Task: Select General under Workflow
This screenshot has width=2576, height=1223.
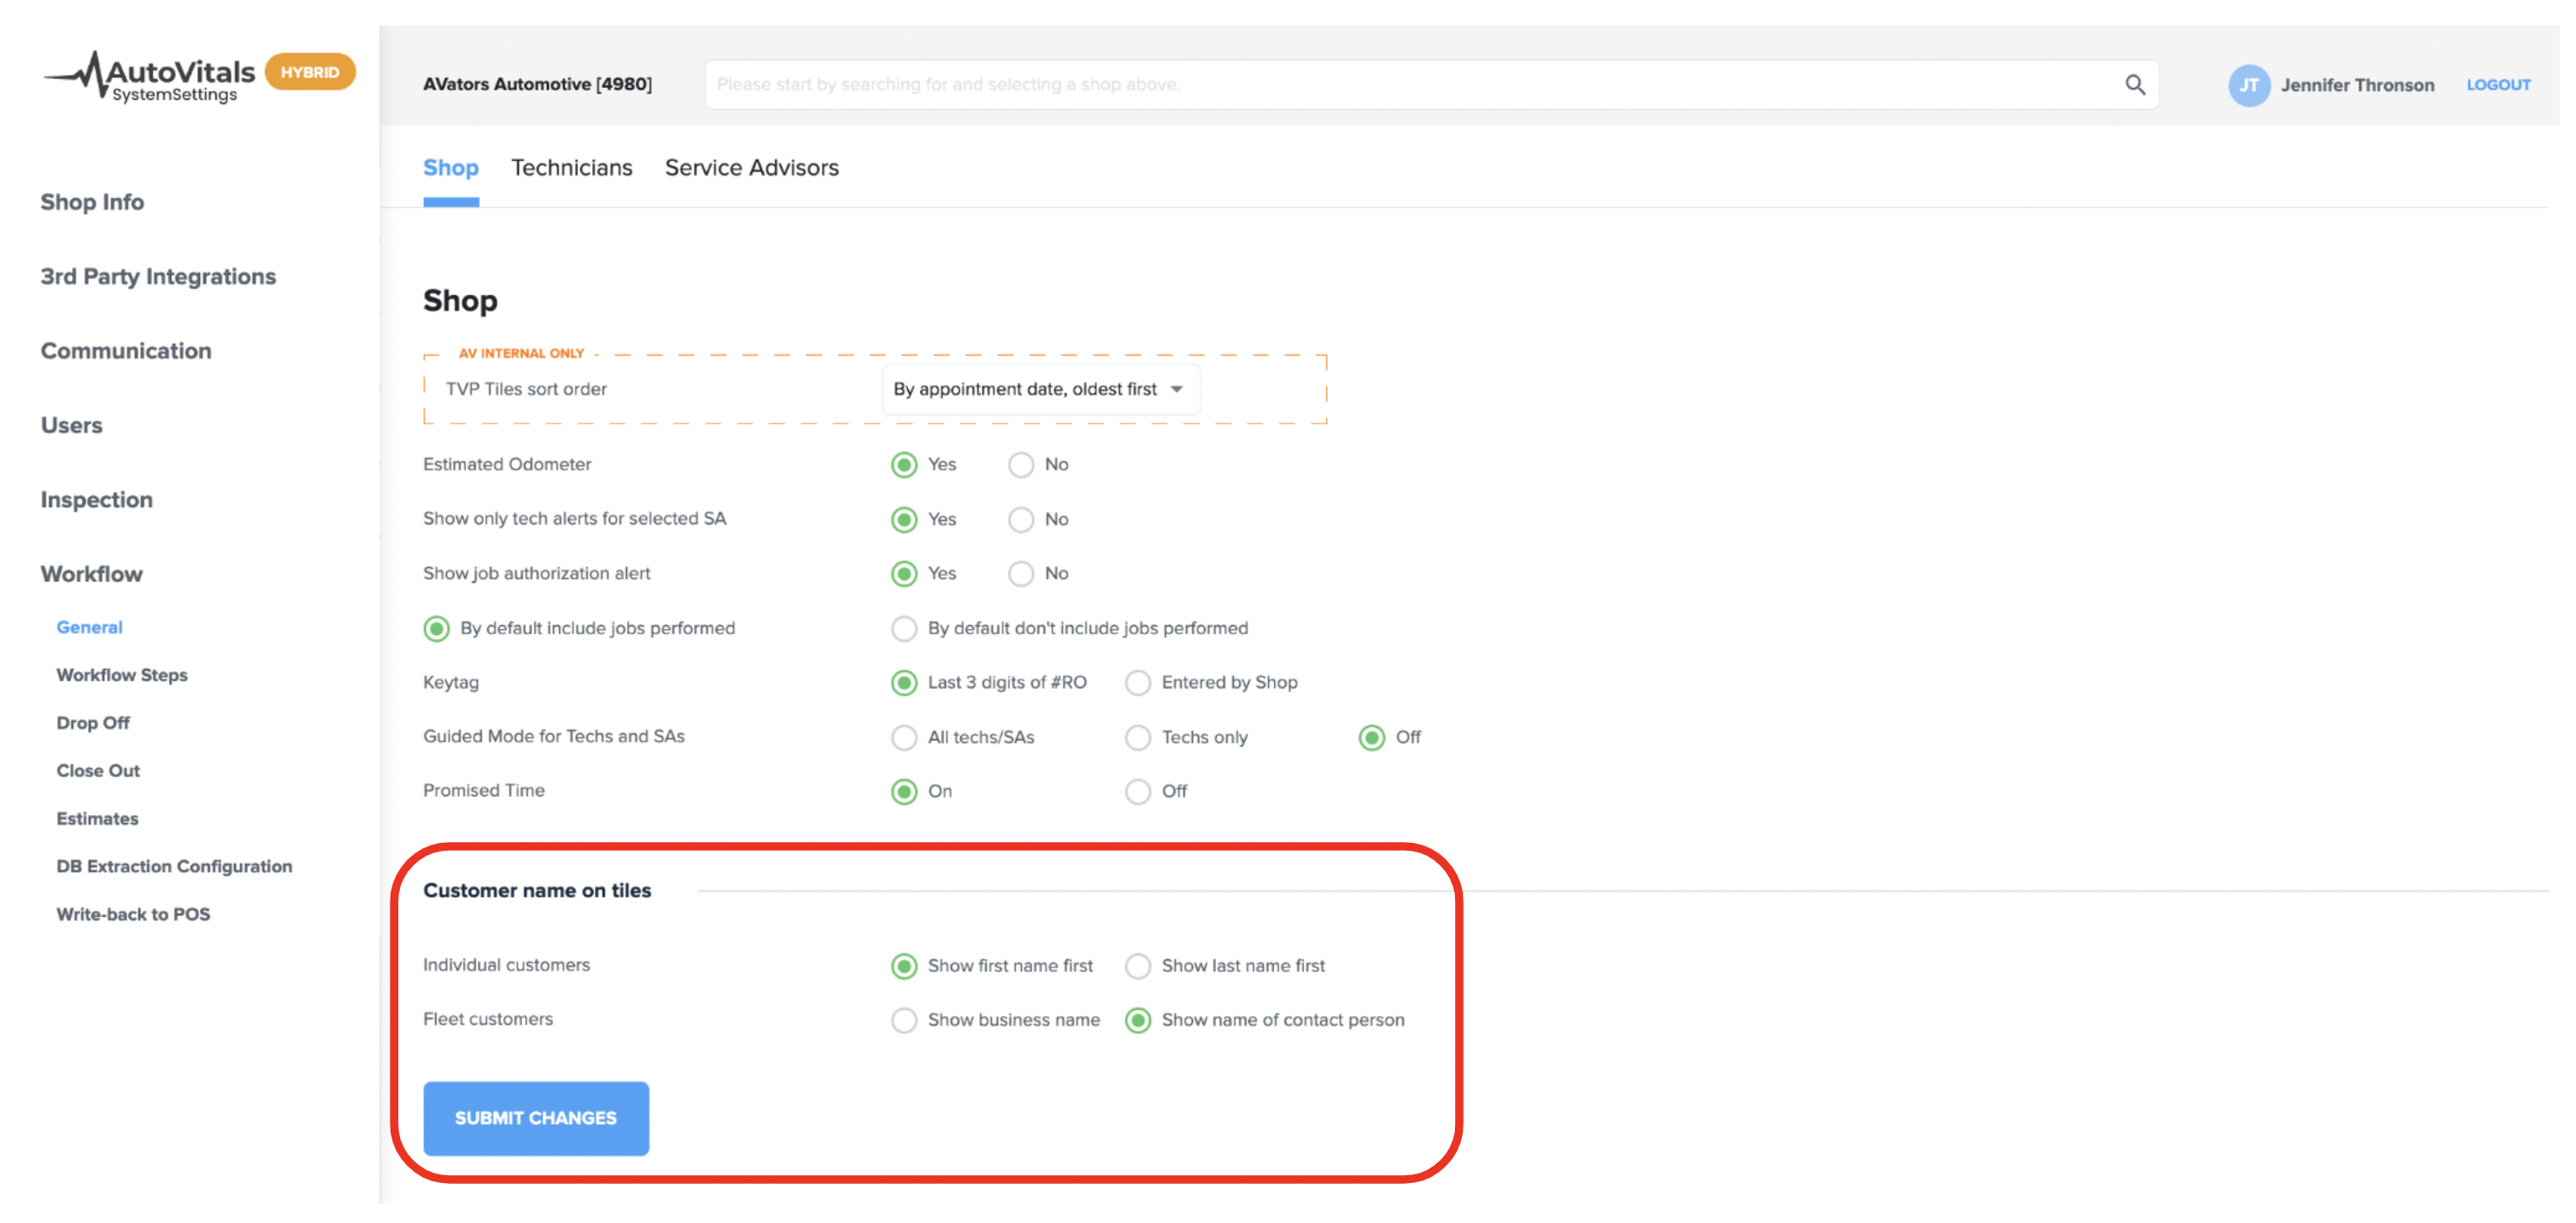Action: point(89,627)
